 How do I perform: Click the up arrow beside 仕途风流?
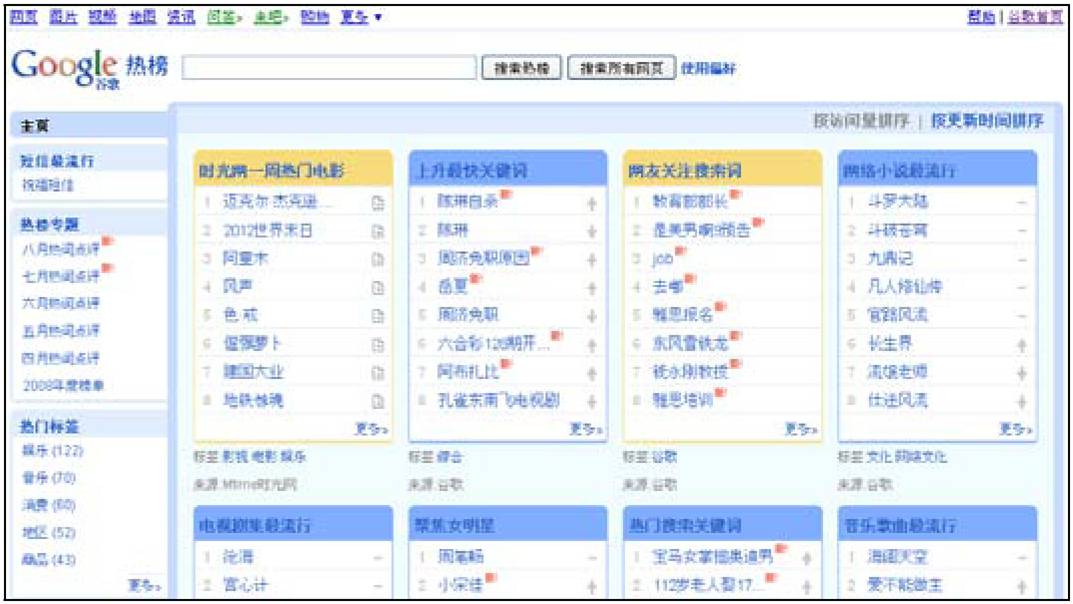point(1022,402)
